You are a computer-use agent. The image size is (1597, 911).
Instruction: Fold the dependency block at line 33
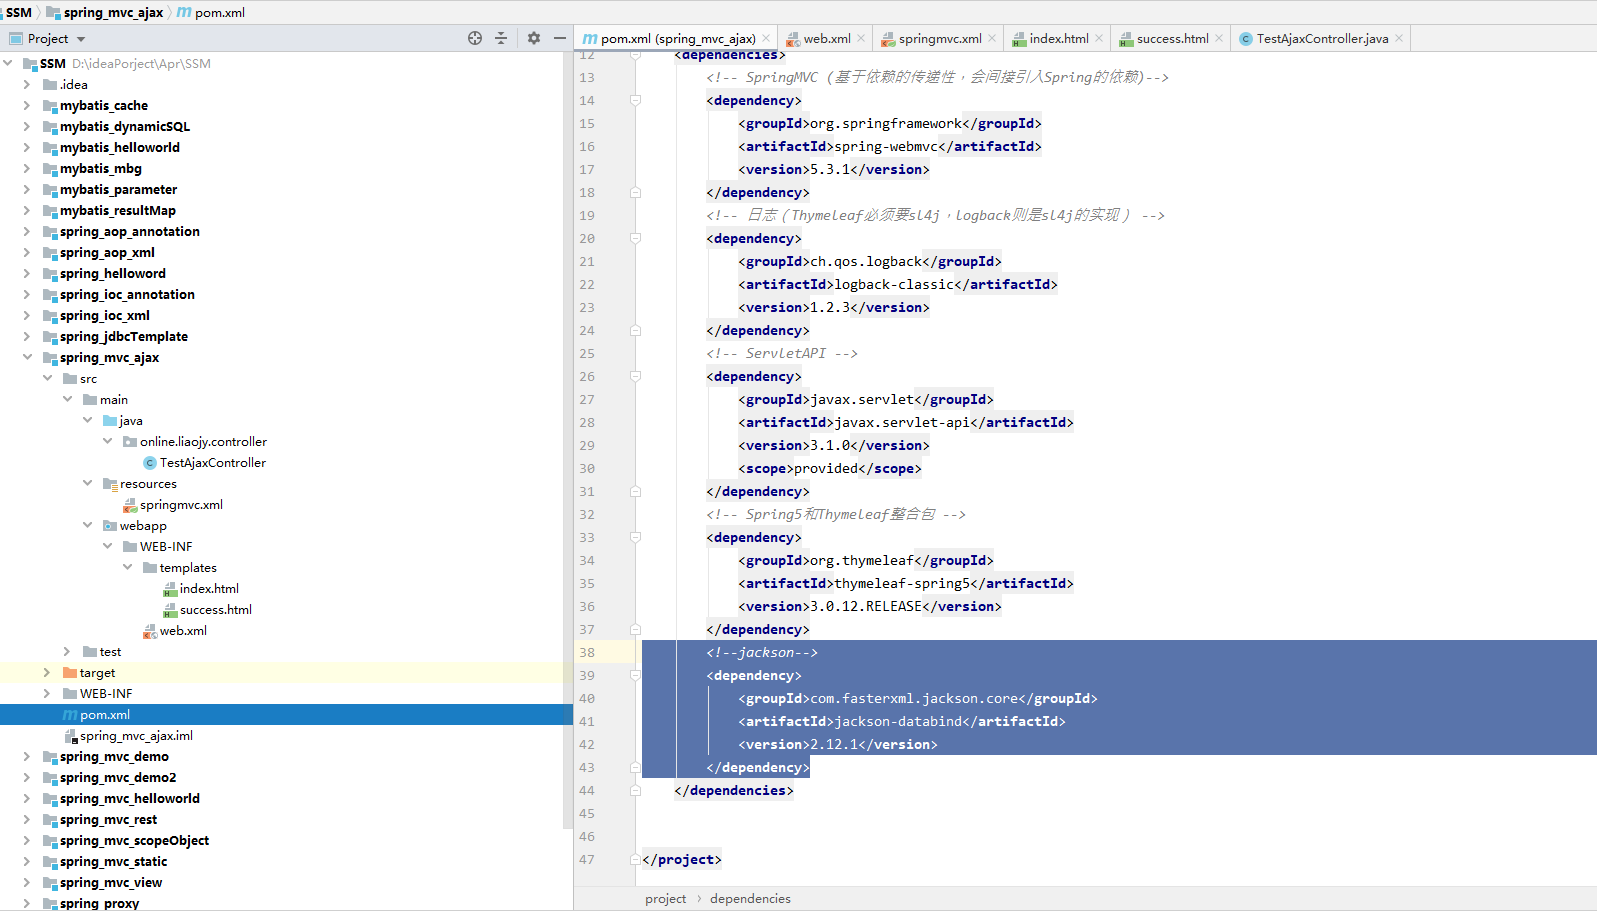point(635,537)
